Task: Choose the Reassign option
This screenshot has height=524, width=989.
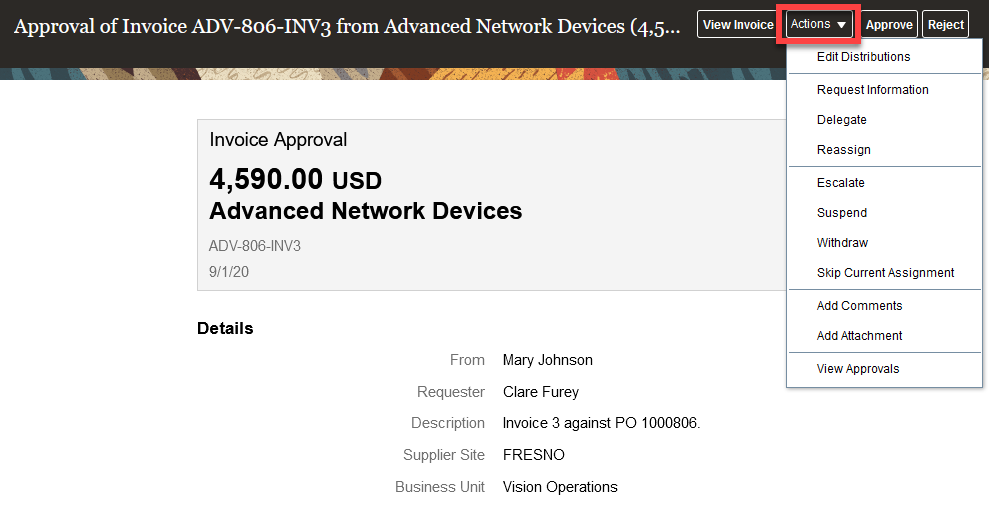Action: (843, 150)
